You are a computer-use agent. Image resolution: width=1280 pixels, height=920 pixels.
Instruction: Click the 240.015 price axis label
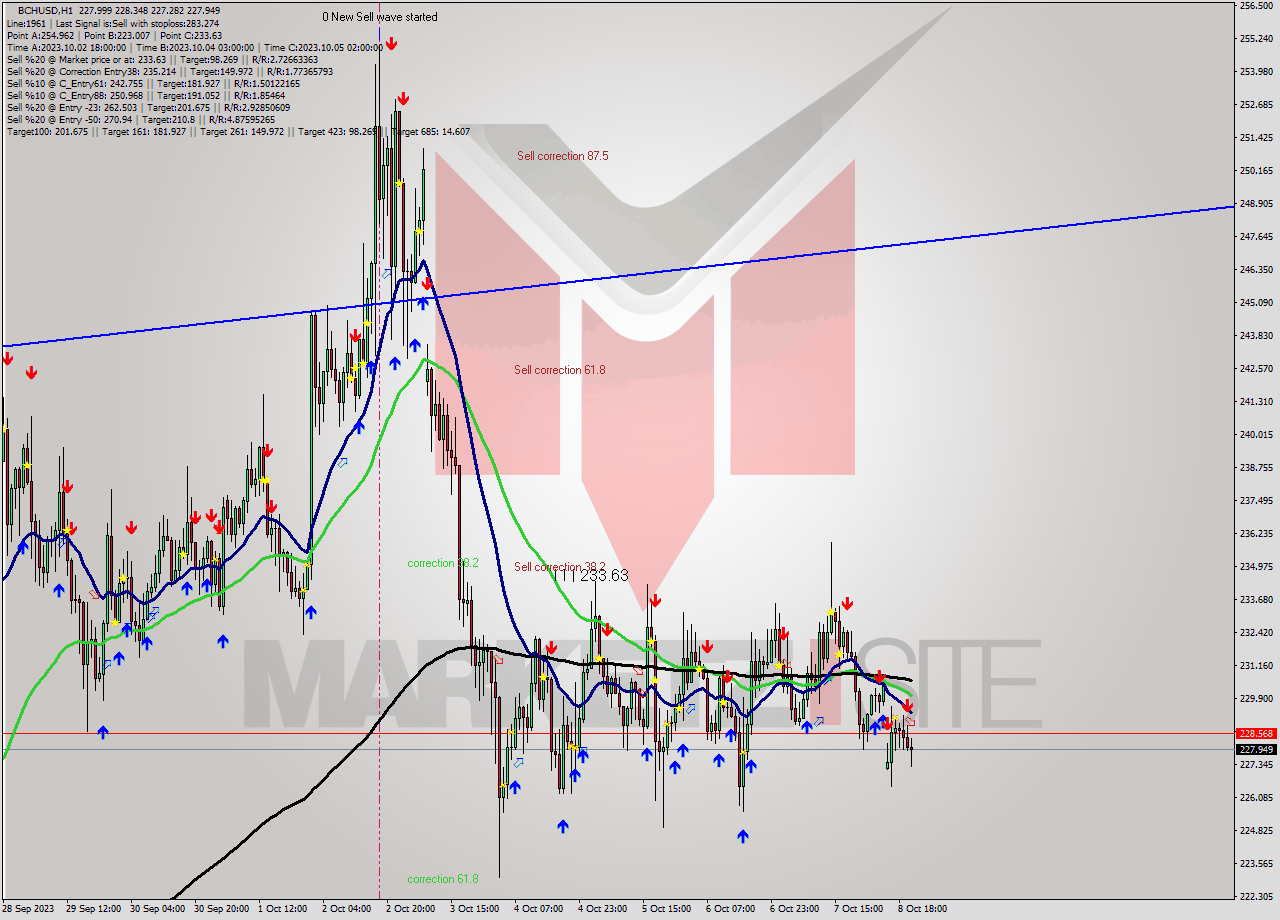[1255, 434]
